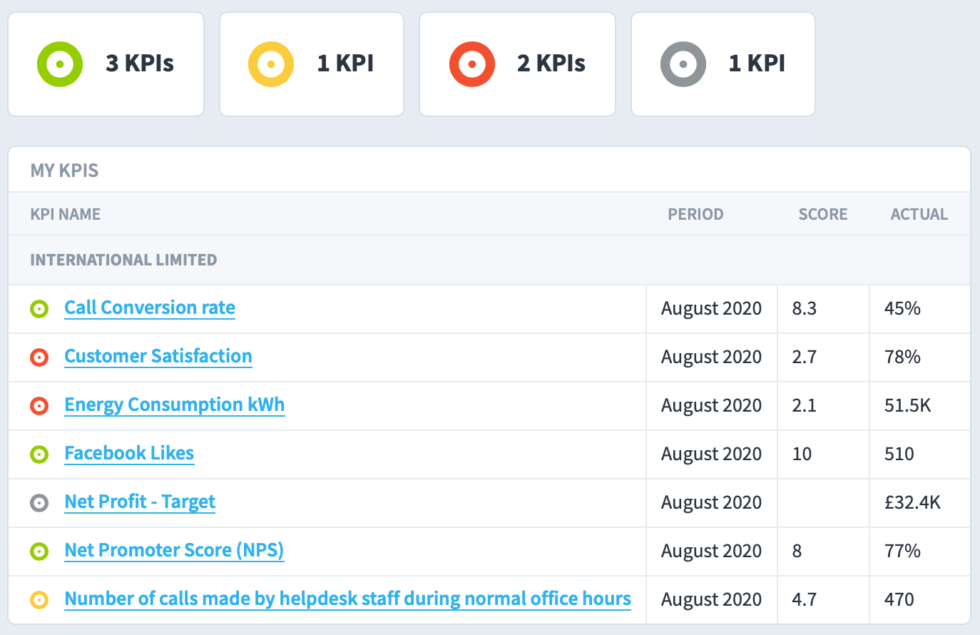The image size is (980, 635).
Task: Click the PERIOD column header
Action: 695,214
